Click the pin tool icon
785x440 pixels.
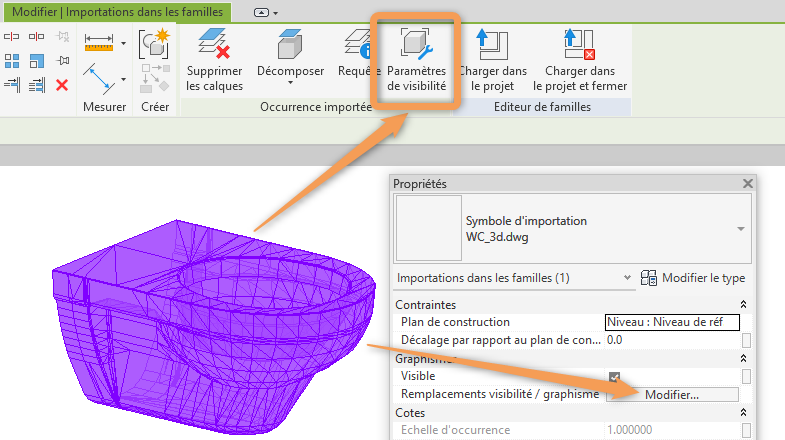point(63,61)
